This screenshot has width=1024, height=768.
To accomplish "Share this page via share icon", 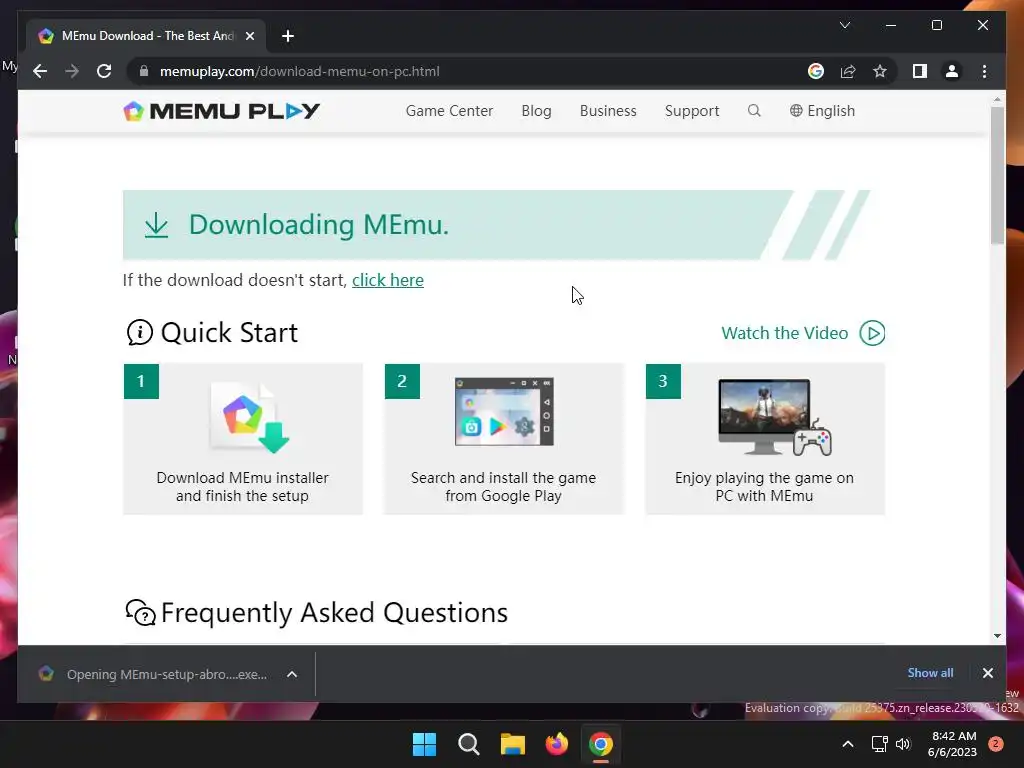I will click(x=848, y=71).
